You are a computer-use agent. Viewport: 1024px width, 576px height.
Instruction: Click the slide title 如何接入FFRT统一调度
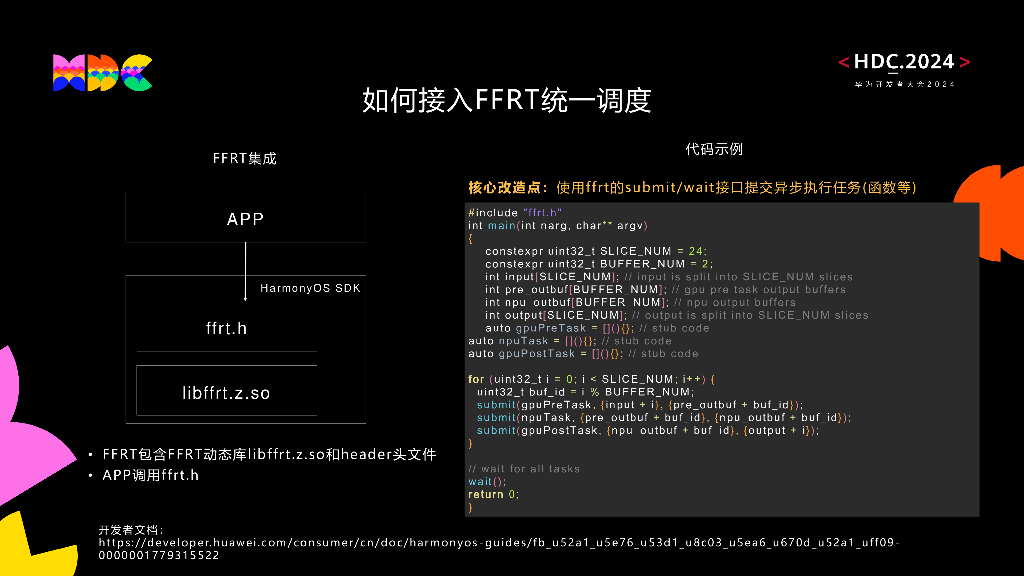tap(506, 100)
